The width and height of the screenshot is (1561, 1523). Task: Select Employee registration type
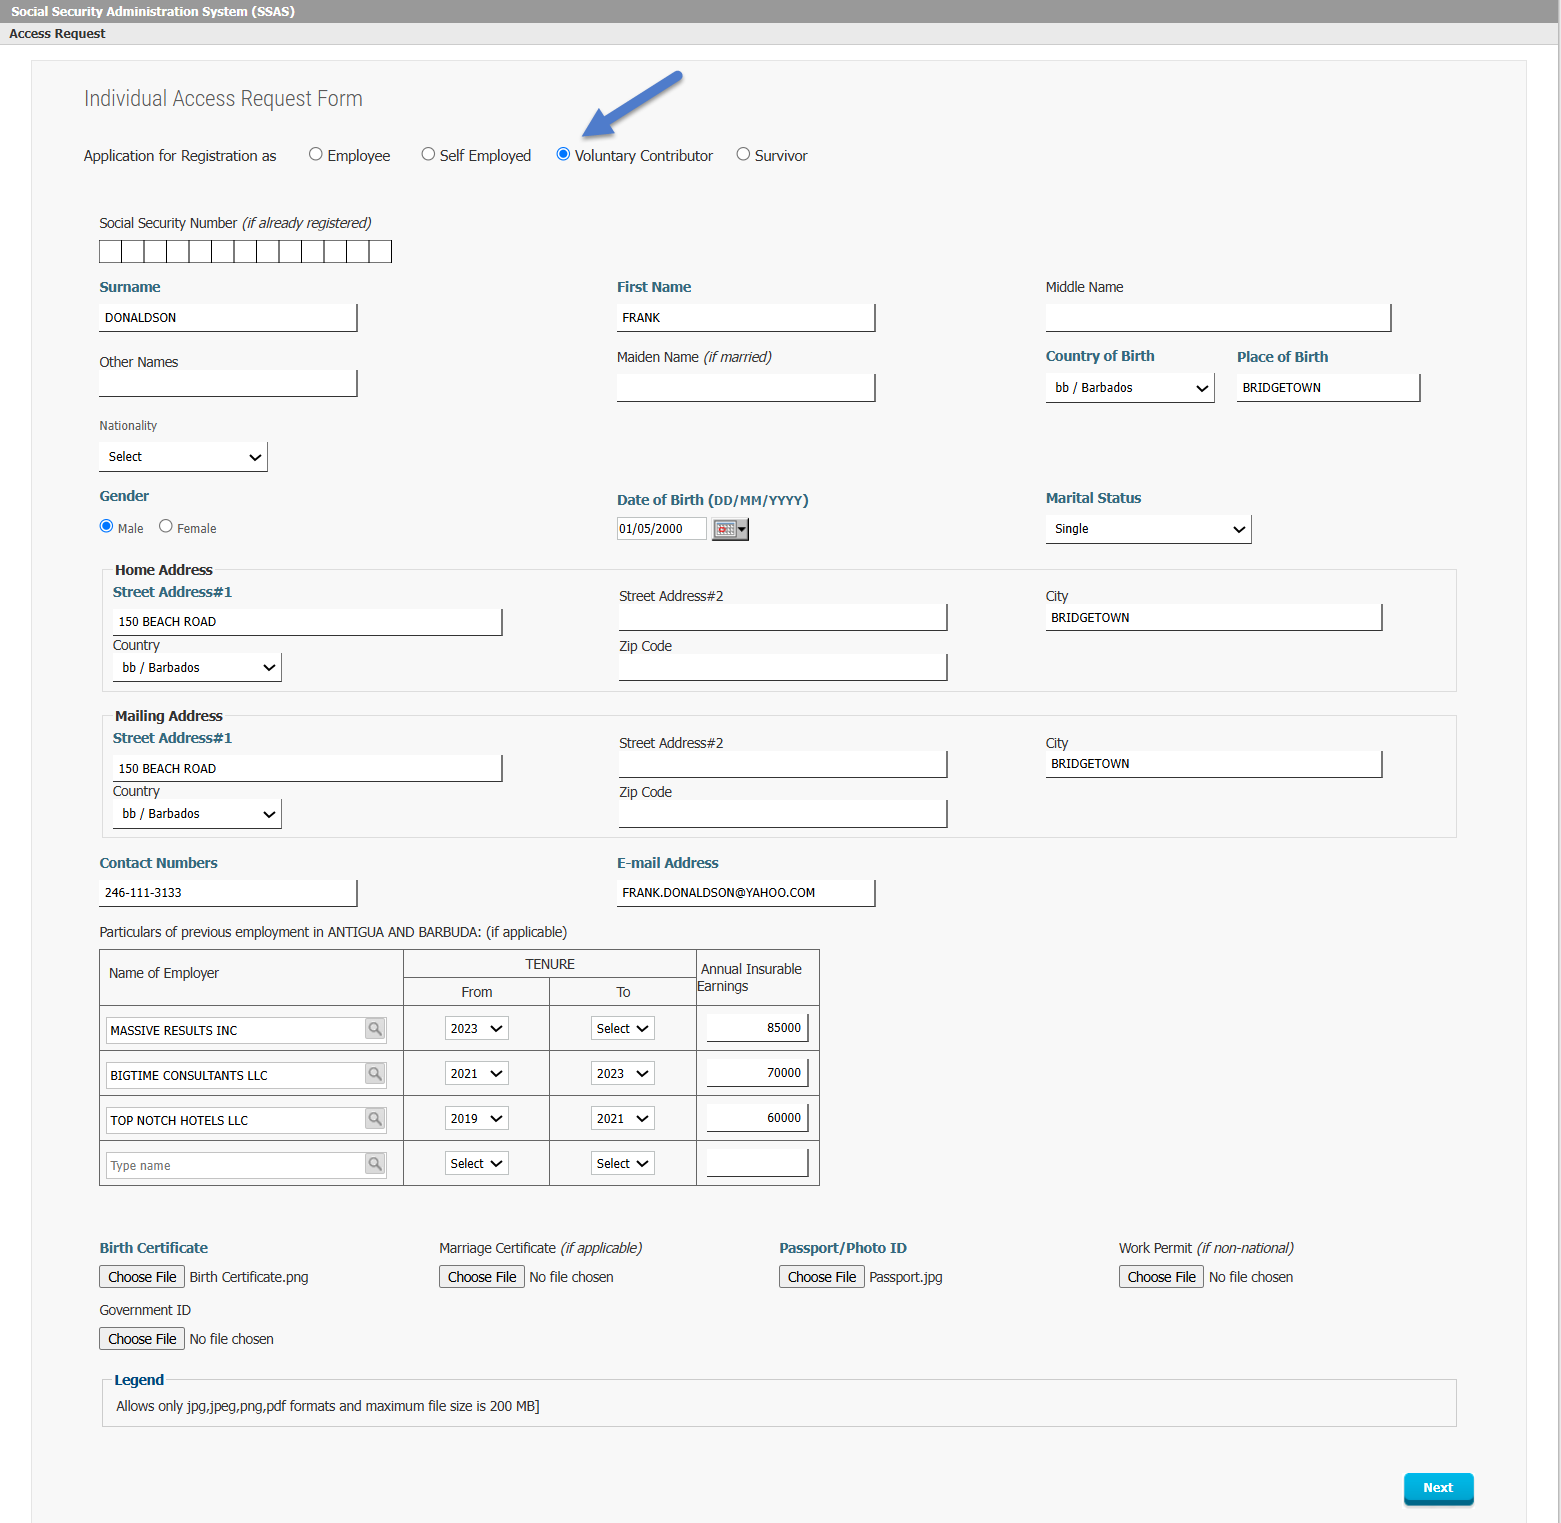pyautogui.click(x=316, y=154)
